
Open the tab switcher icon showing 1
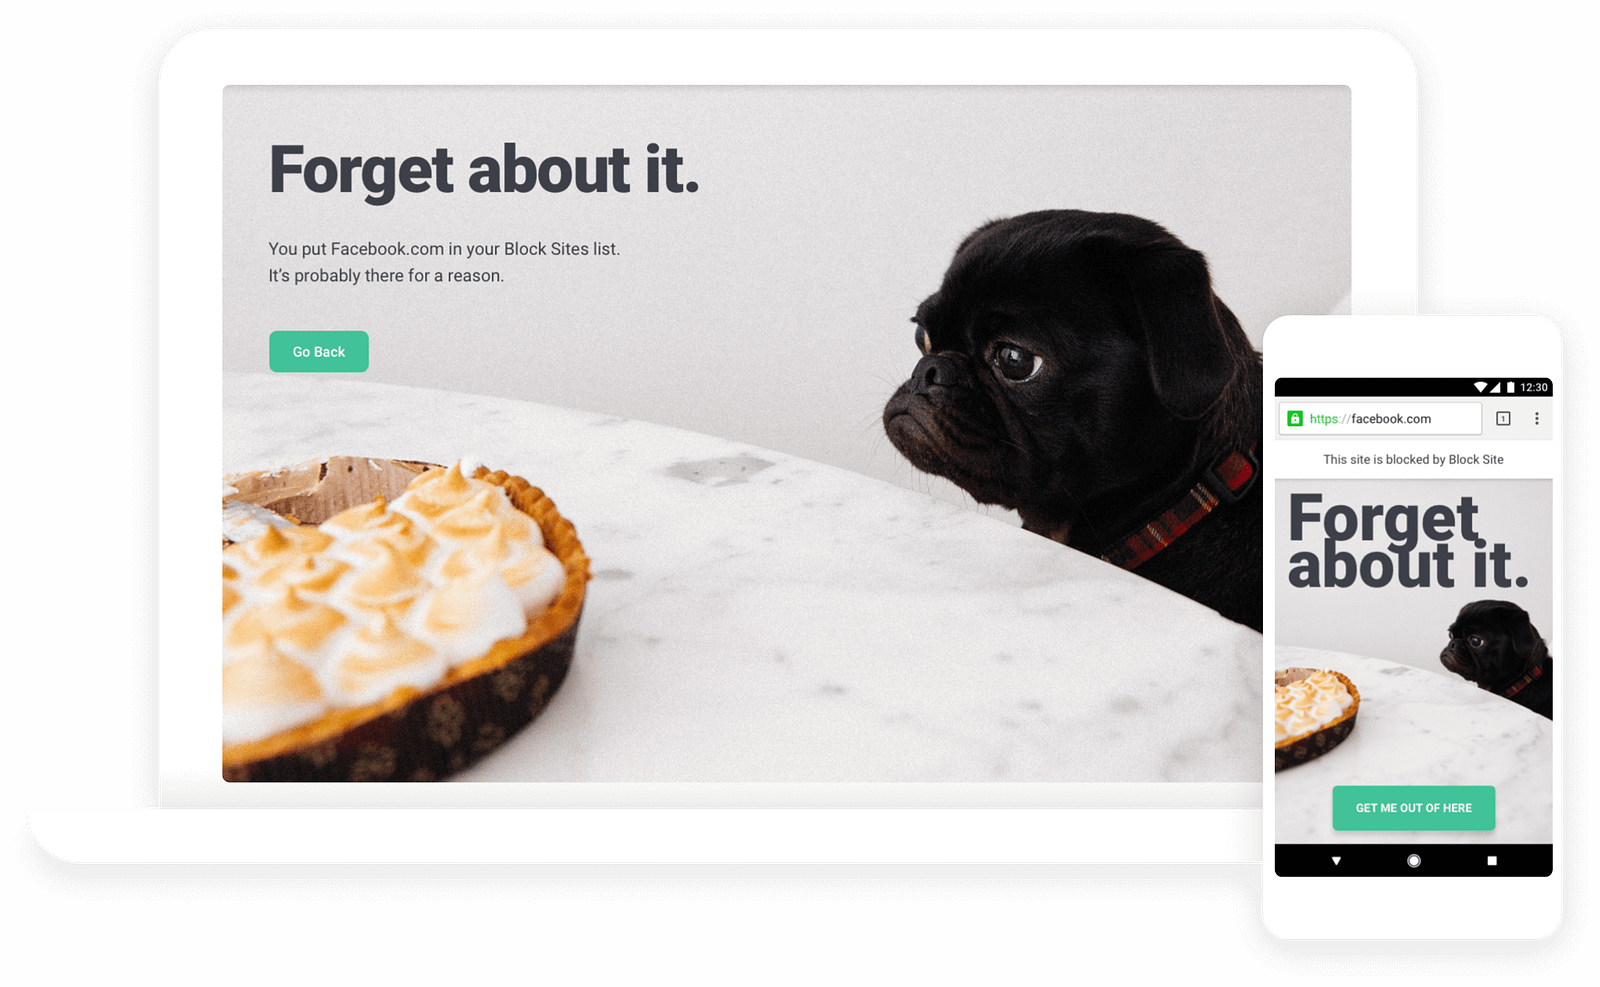[1503, 419]
